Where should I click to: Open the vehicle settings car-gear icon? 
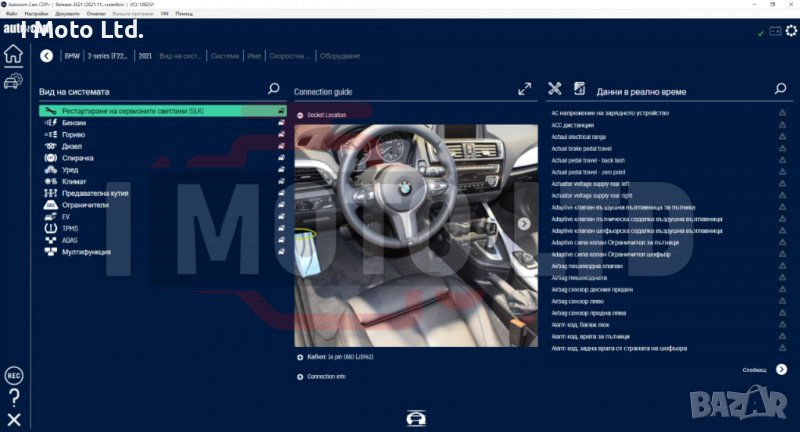coord(13,81)
